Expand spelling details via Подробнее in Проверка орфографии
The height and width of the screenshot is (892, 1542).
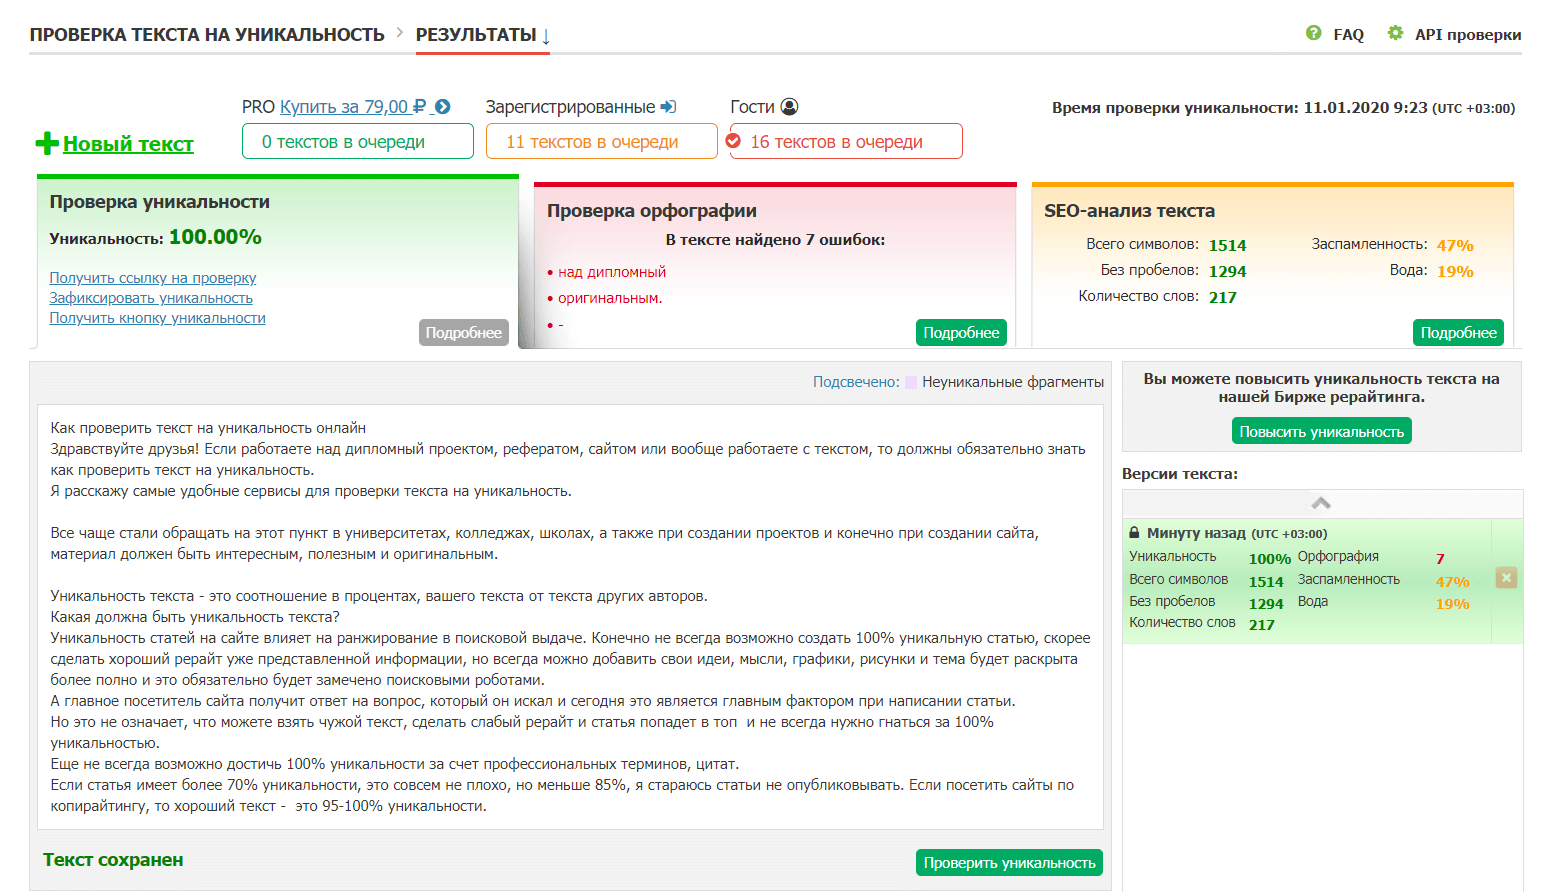[961, 331]
